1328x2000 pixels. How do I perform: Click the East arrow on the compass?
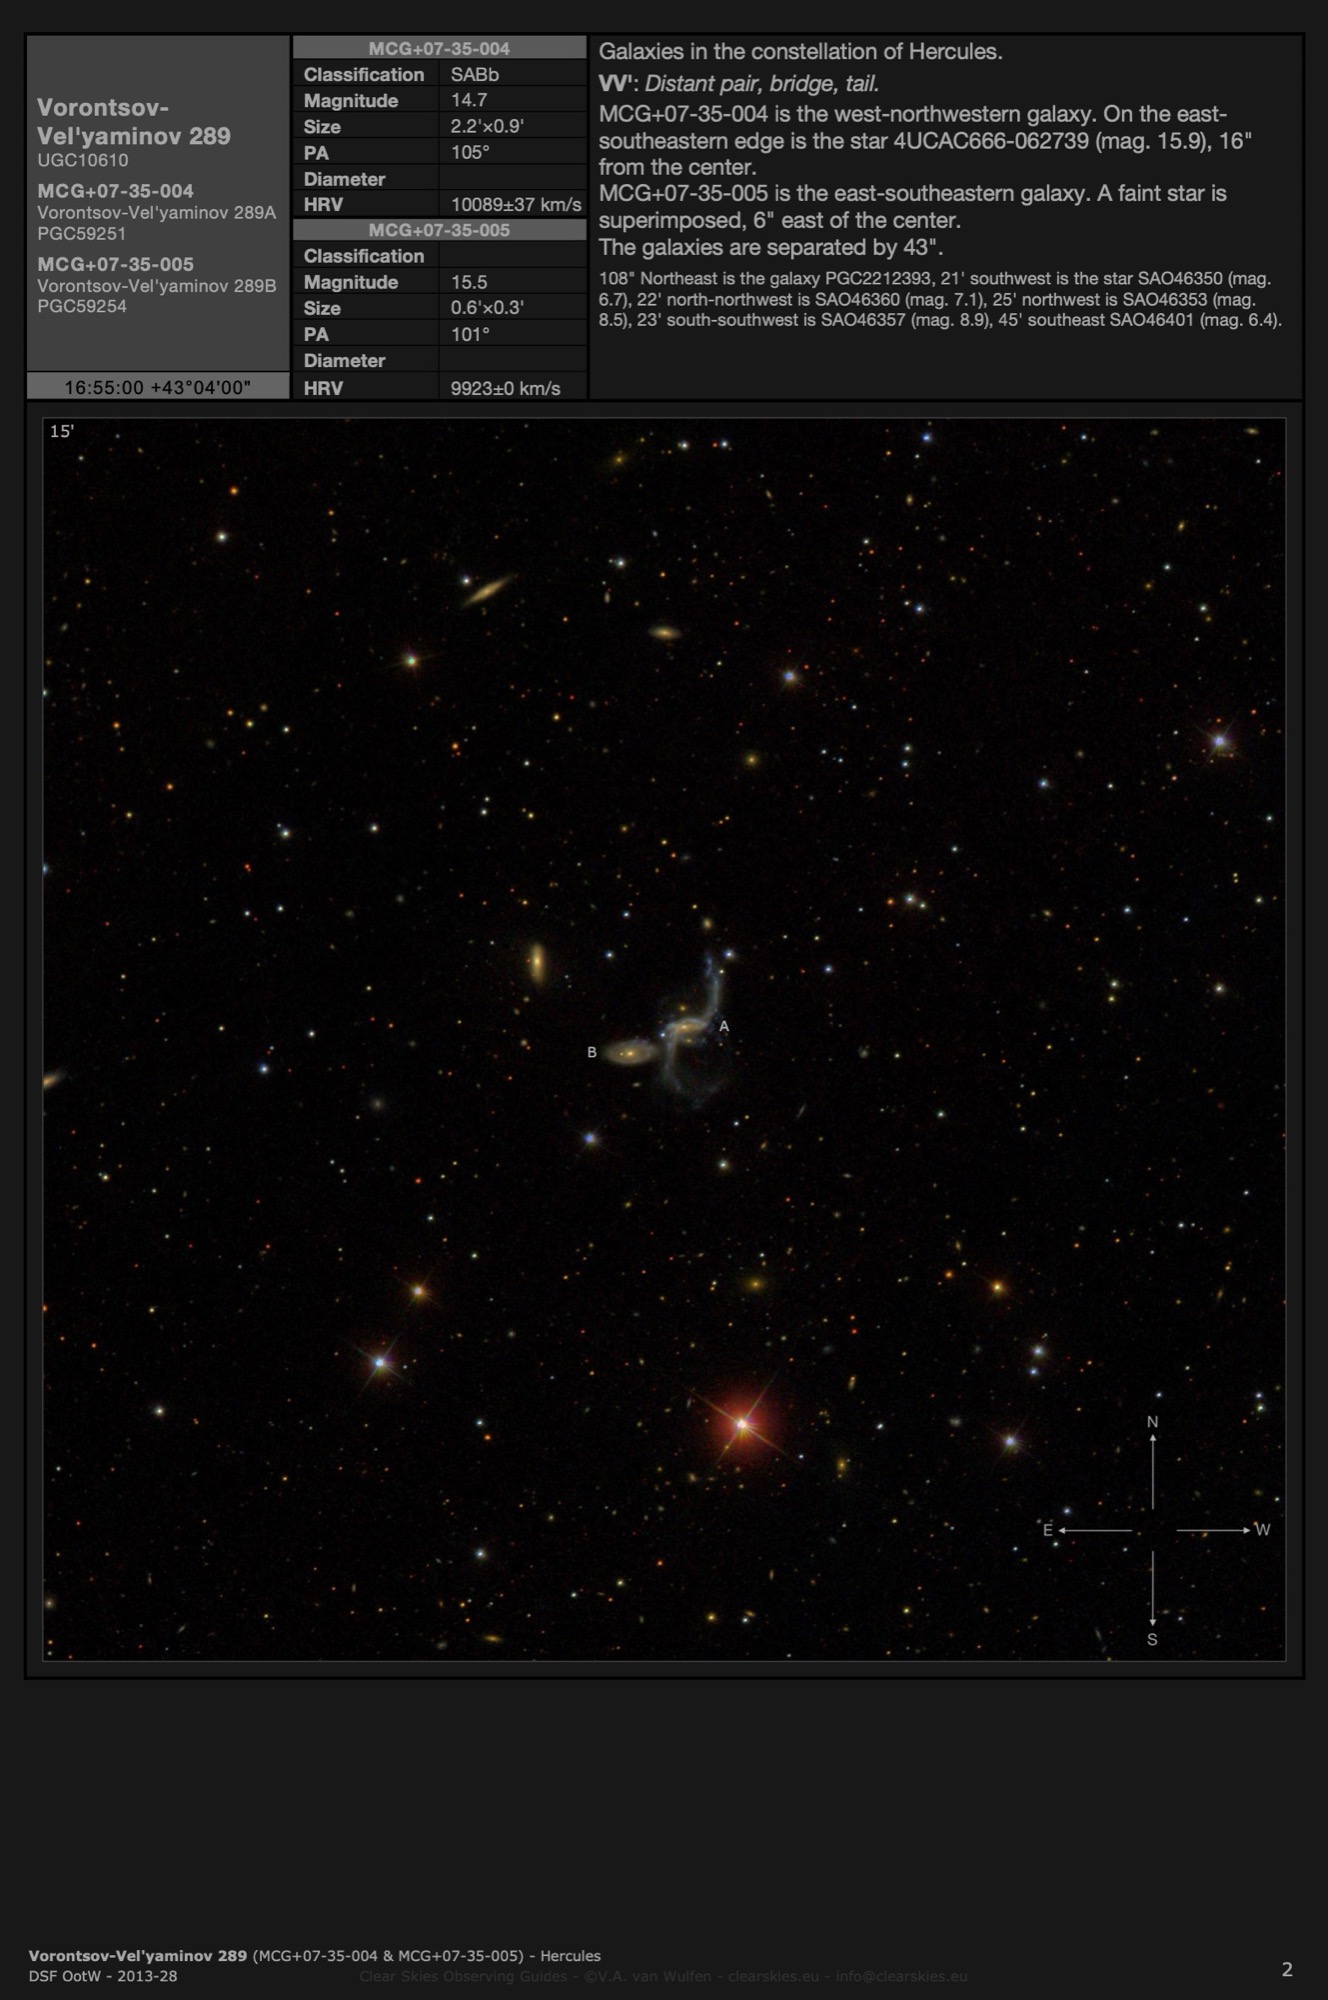click(x=1093, y=1530)
